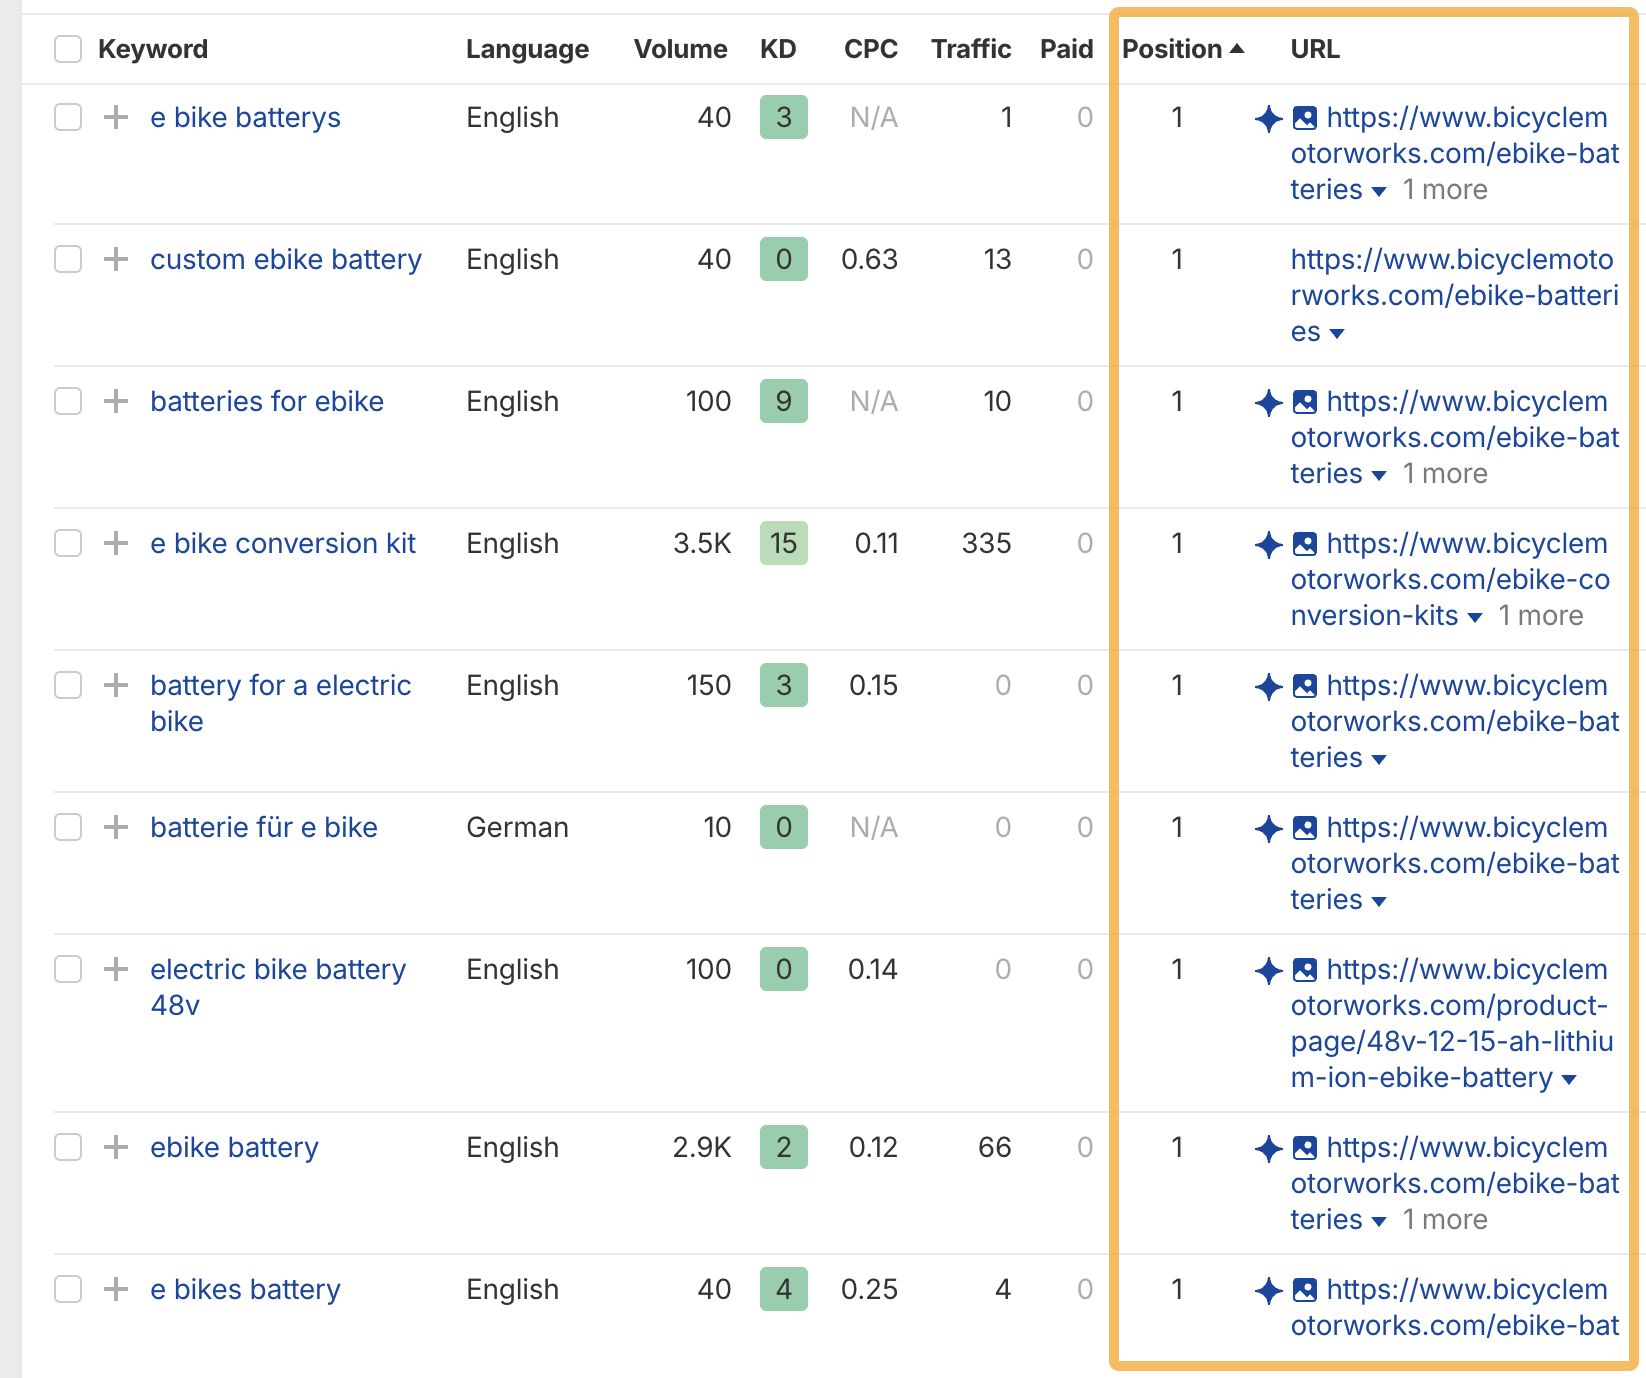Add 'custom ebike battery' using its plus icon
1646x1378 pixels.
tap(116, 259)
